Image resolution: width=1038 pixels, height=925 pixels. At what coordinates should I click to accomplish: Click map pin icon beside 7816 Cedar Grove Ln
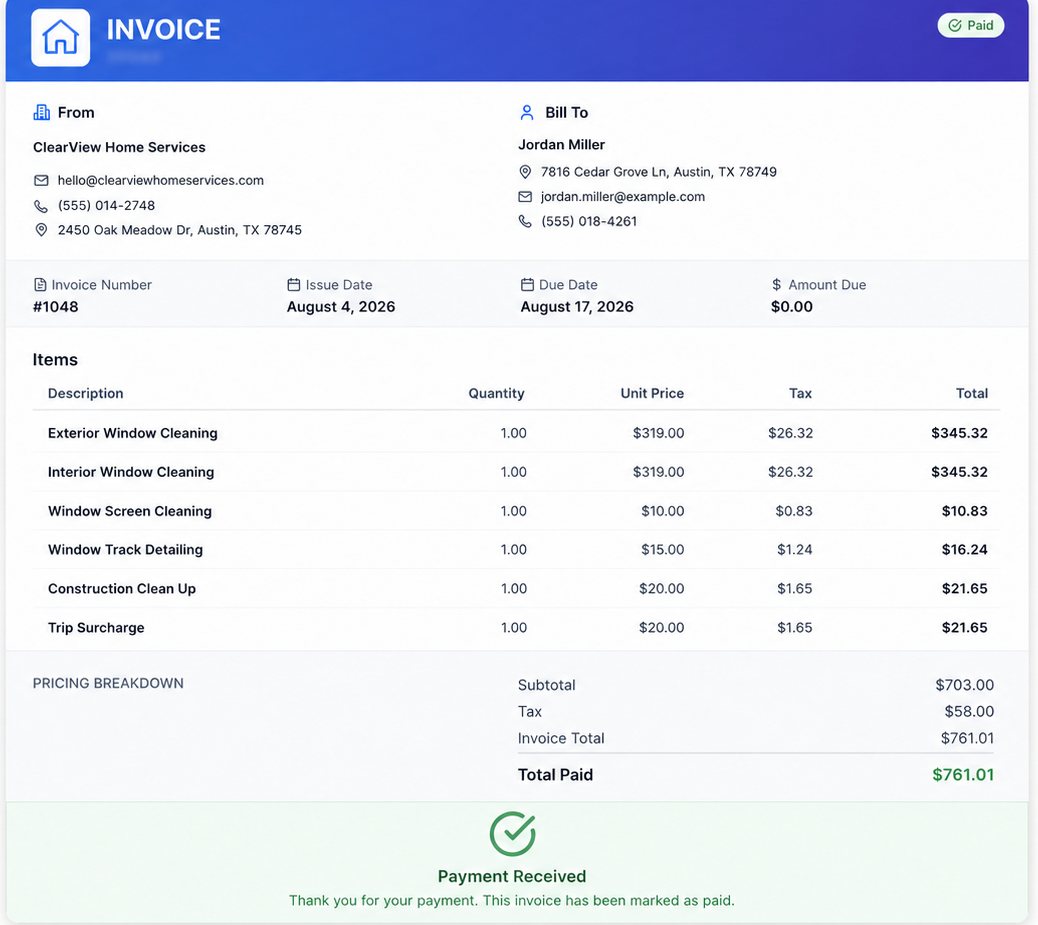pos(525,172)
